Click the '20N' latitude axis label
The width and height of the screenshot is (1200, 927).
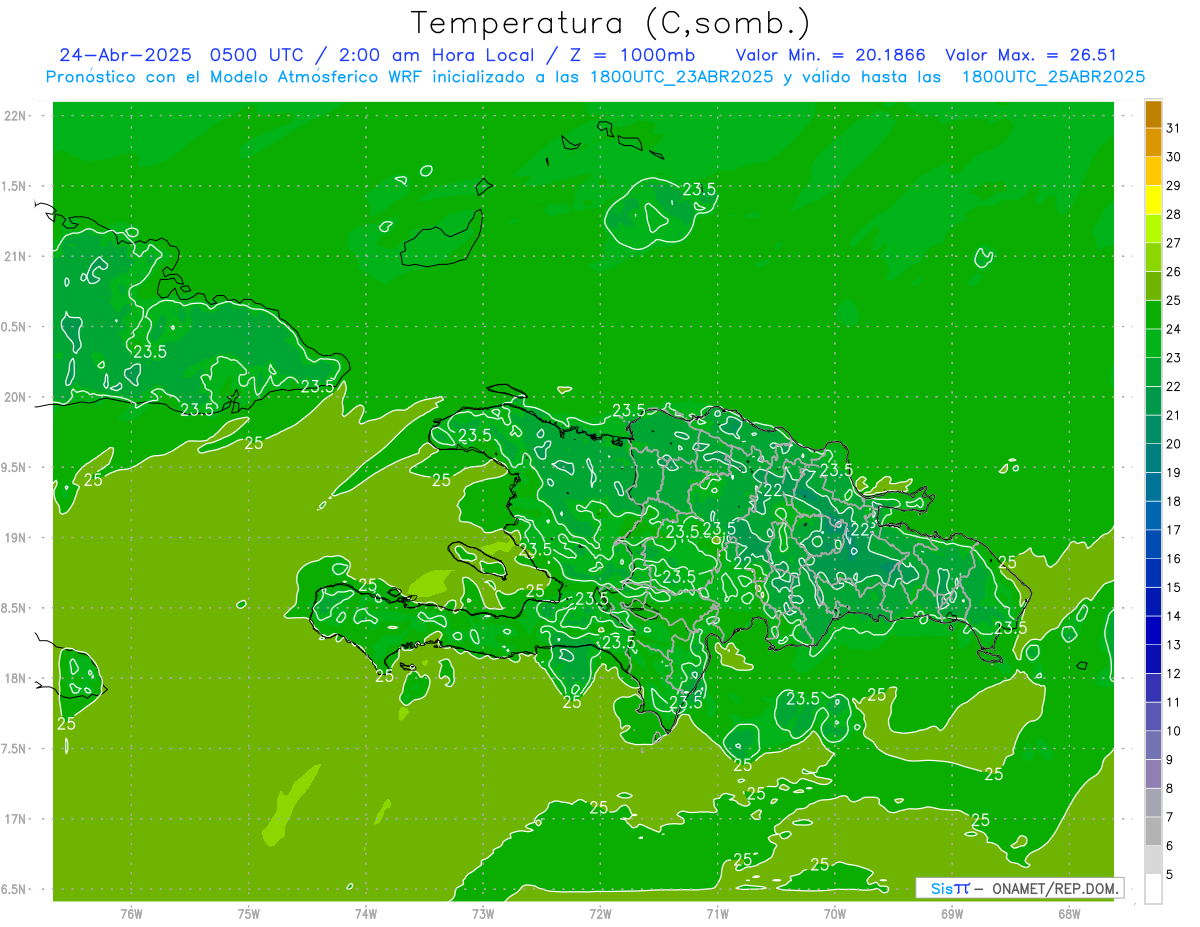click(16, 397)
